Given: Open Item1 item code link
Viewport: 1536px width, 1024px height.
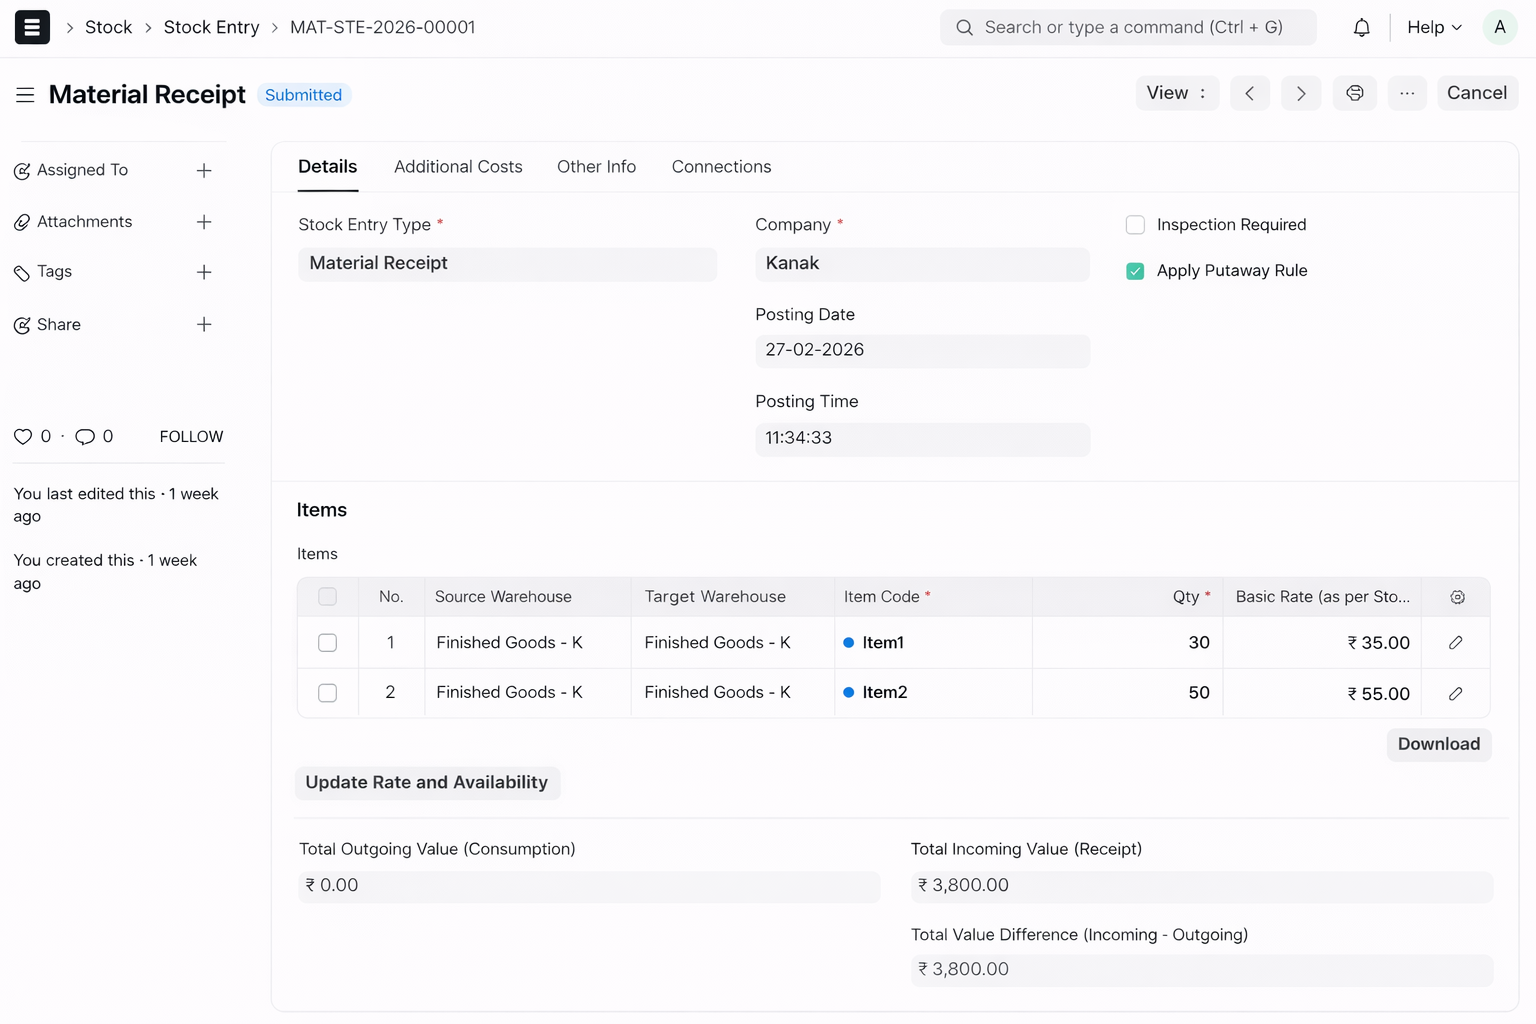Looking at the screenshot, I should pos(882,643).
